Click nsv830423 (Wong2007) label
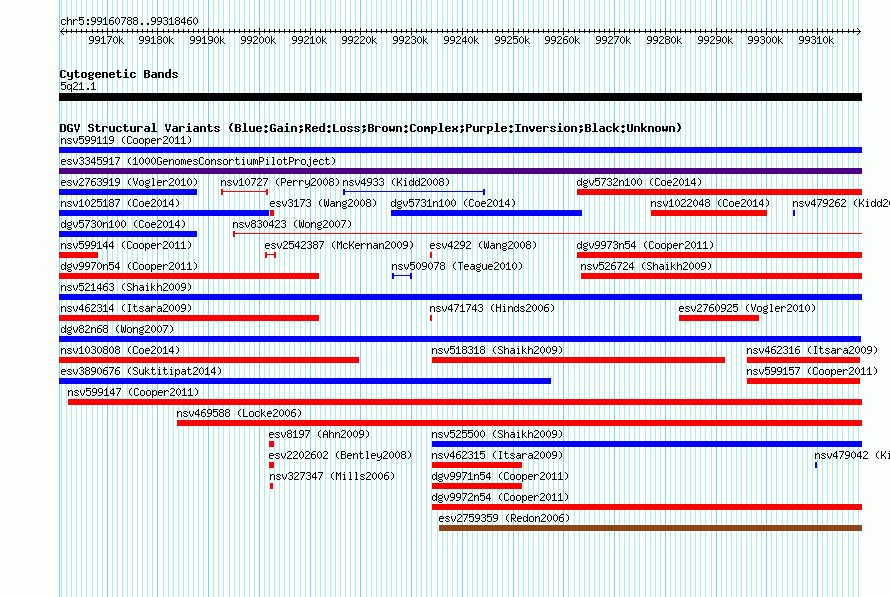This screenshot has height=597, width=890. [292, 224]
